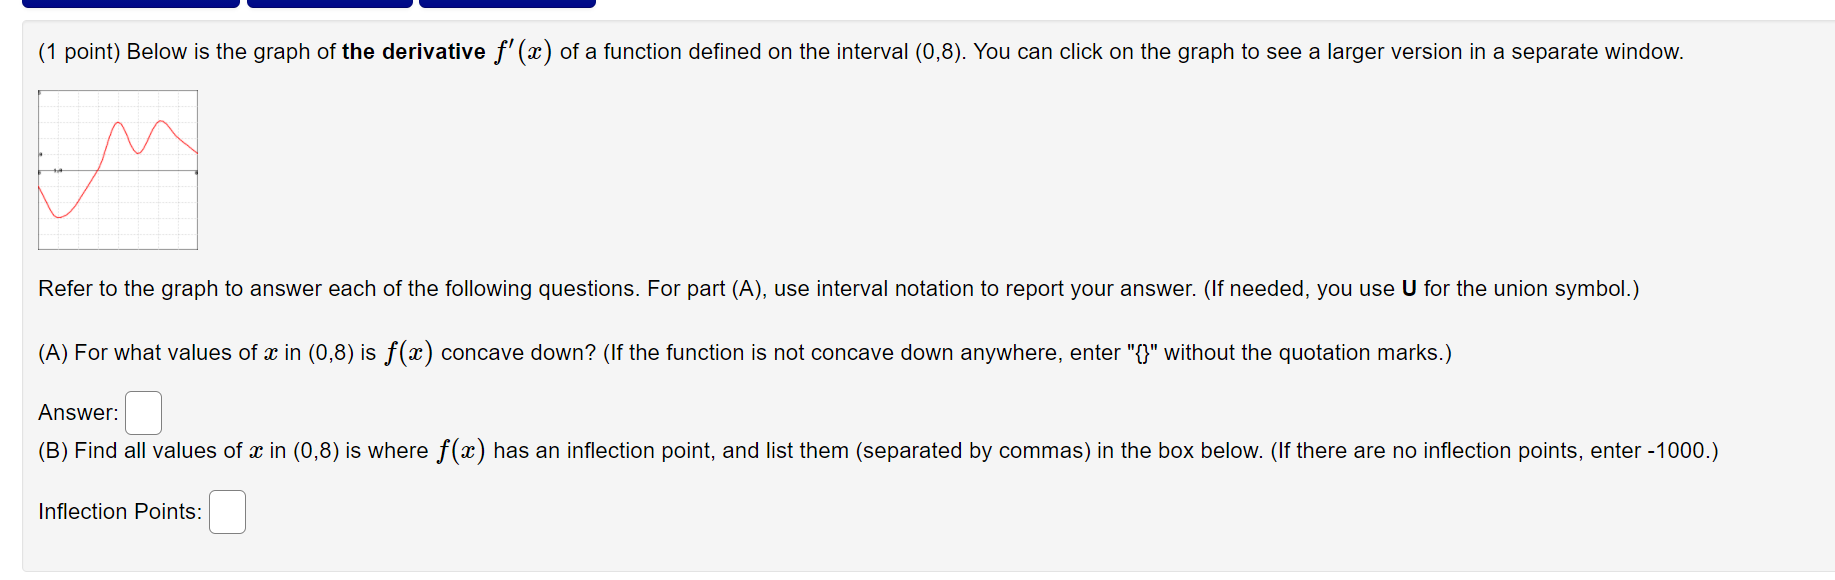Select the Answer field for concavity question
Screen dimensions: 1835x580
coord(143,411)
